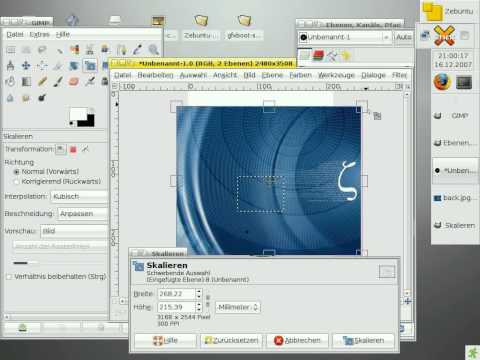This screenshot has width=480, height=360.
Task: Open the Farben menu
Action: tap(300, 75)
